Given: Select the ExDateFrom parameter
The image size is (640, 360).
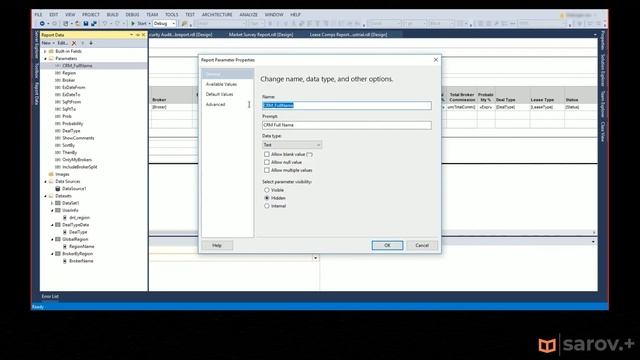Looking at the screenshot, I should pyautogui.click(x=74, y=87).
